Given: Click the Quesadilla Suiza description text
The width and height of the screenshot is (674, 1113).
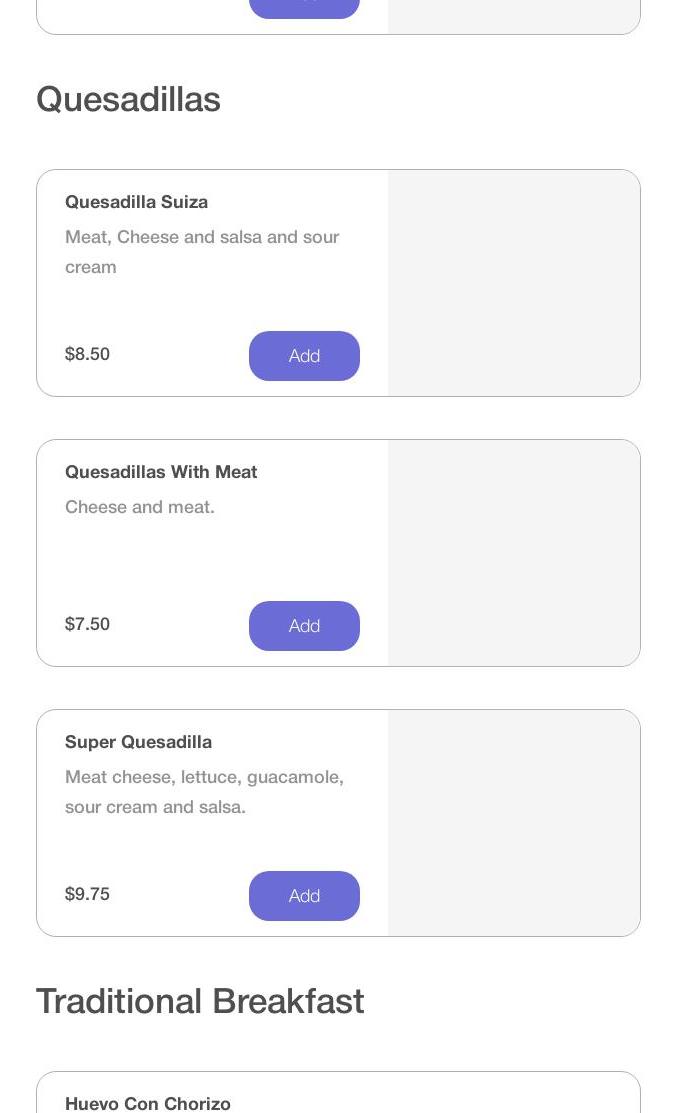Looking at the screenshot, I should click(x=202, y=252).
